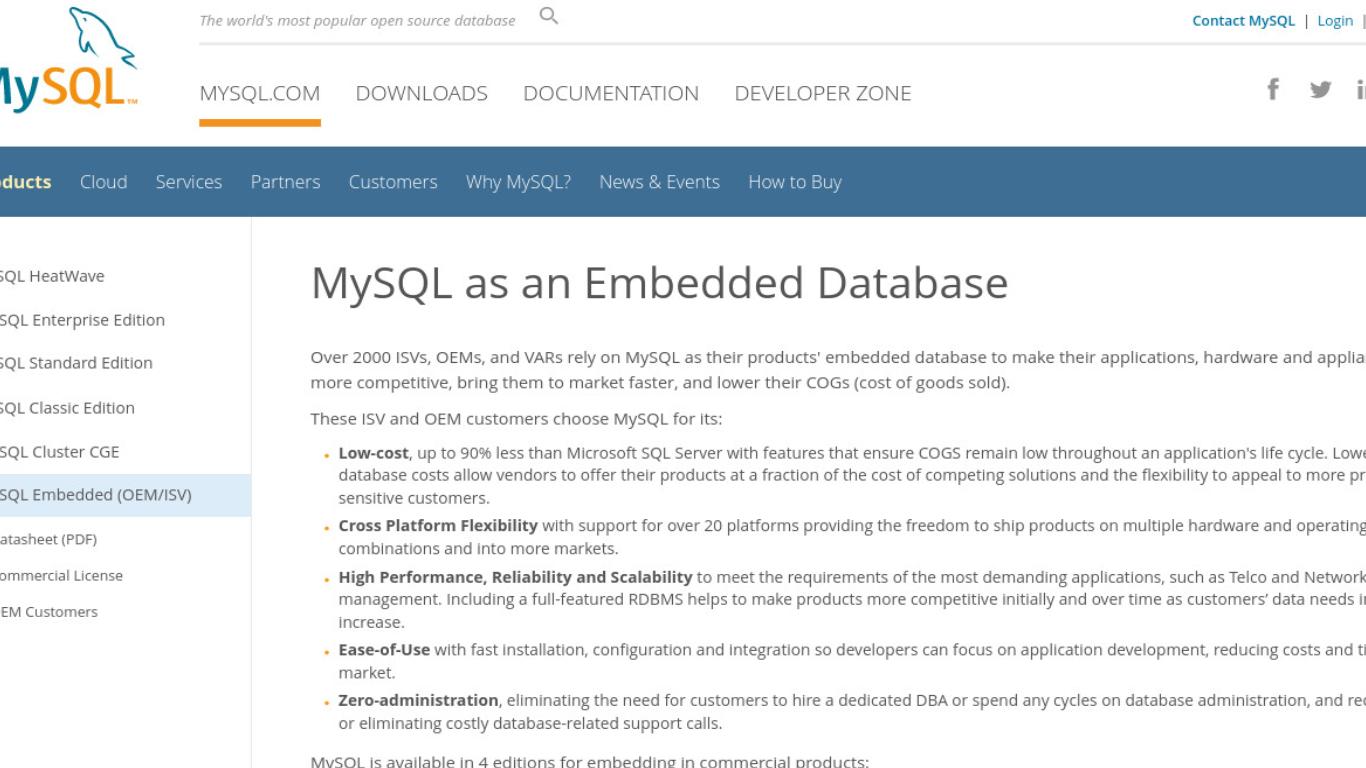
Task: Switch to the DOCUMENTATION tab
Action: pos(611,93)
